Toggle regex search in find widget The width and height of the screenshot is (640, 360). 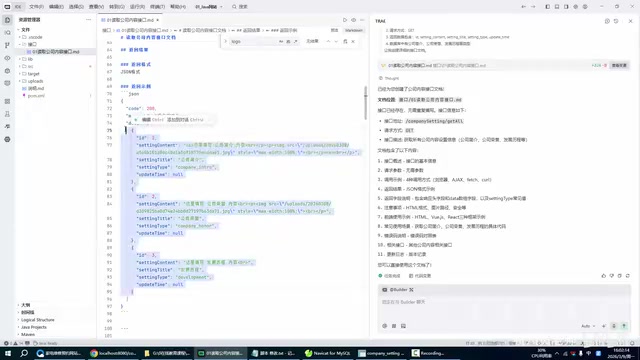(x=296, y=41)
